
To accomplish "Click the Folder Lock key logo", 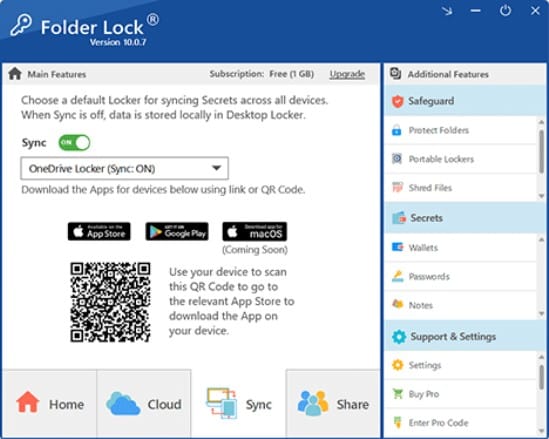I will pyautogui.click(x=21, y=25).
